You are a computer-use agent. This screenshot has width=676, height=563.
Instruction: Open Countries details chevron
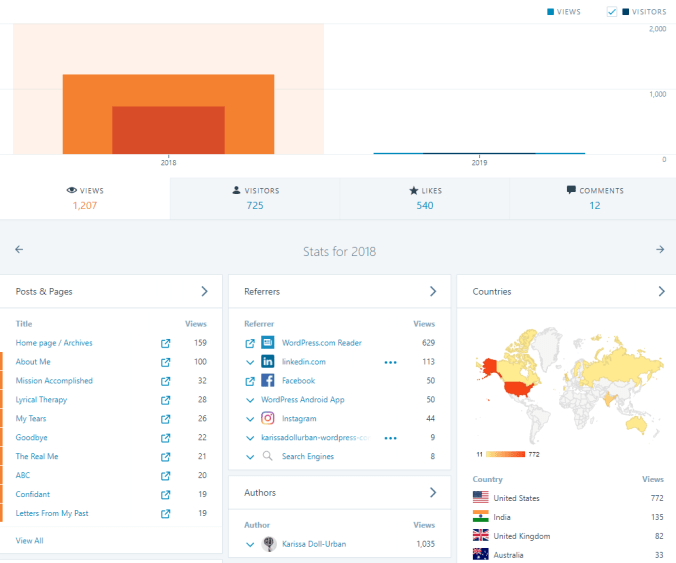point(661,291)
